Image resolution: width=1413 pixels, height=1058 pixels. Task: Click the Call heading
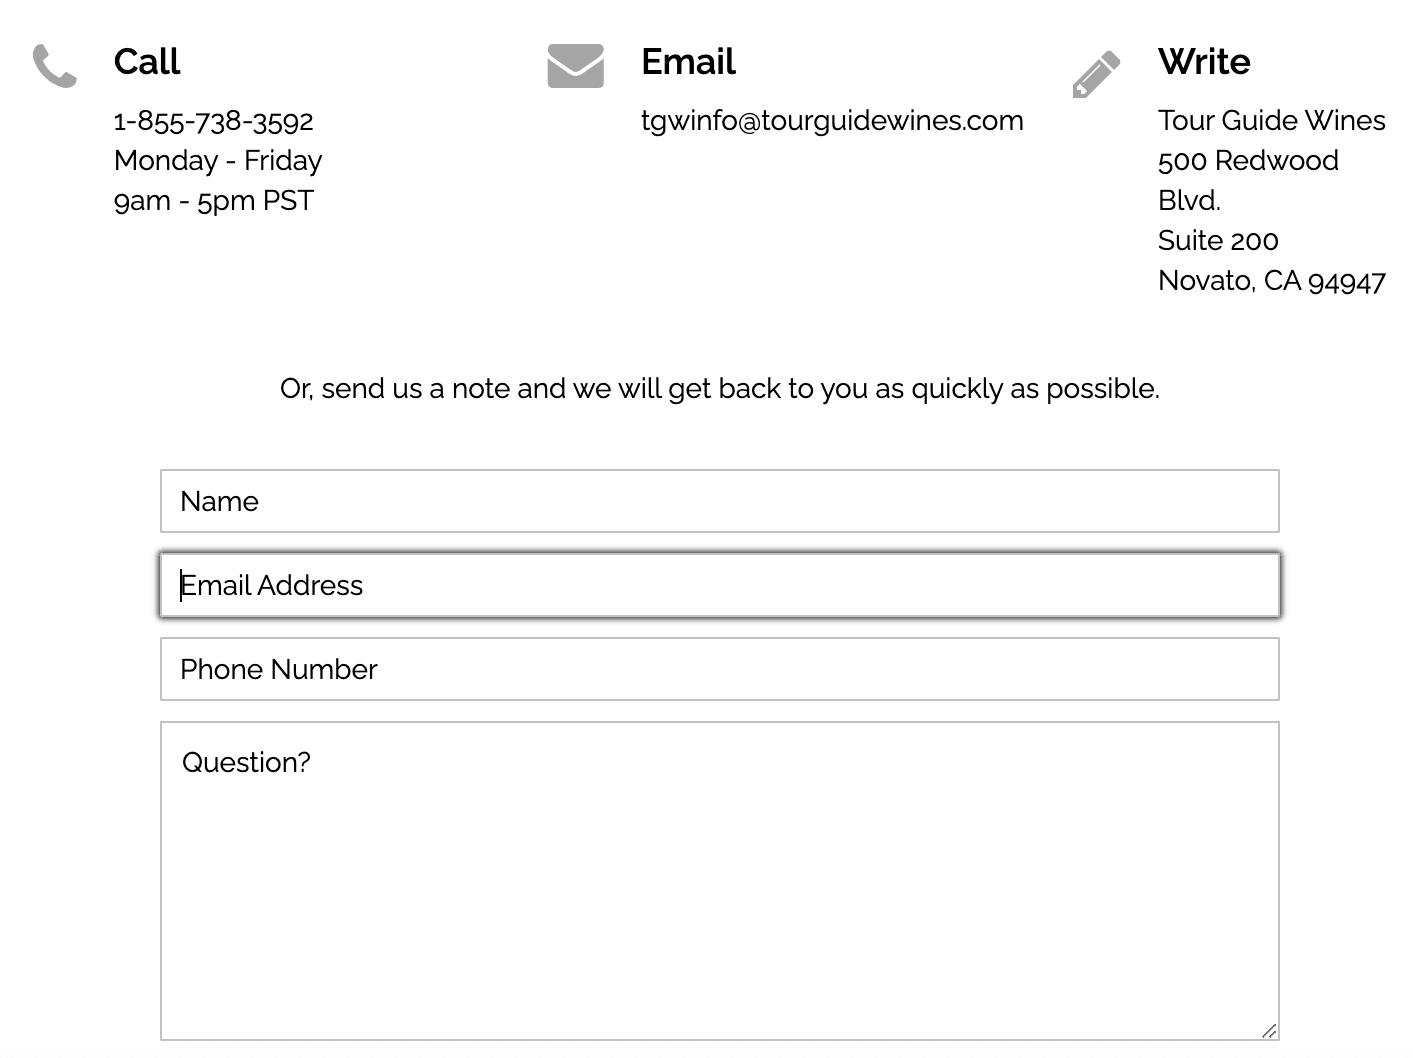point(147,62)
